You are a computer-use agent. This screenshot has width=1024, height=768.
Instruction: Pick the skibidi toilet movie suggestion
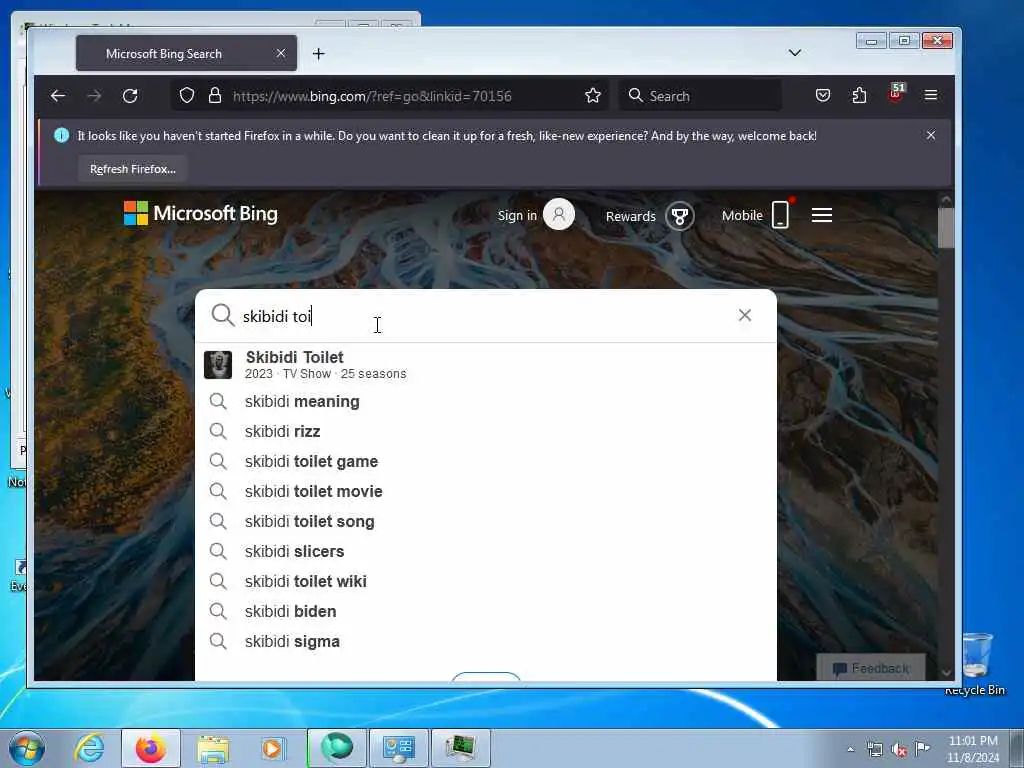486,491
